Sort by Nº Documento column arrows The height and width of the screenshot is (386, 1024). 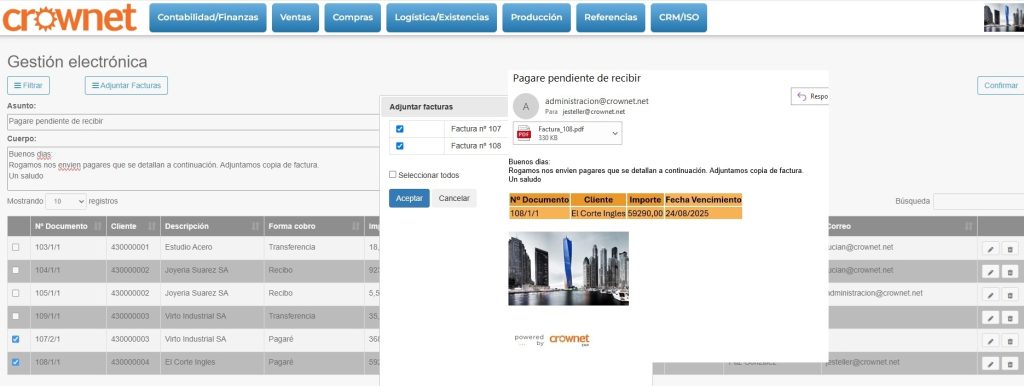pos(98,226)
